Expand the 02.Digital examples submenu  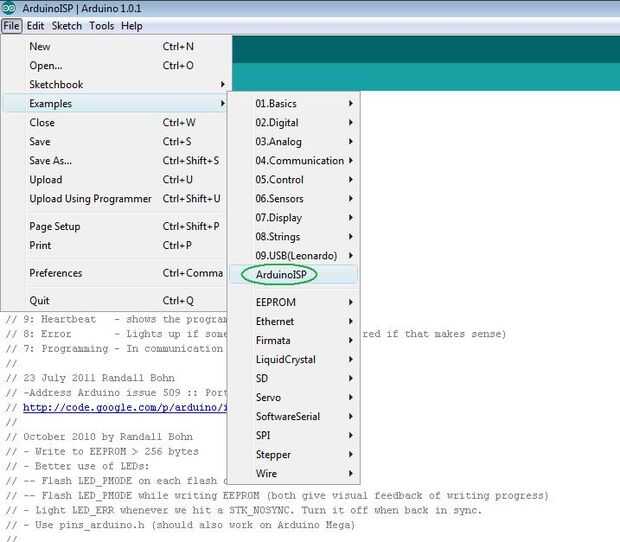pyautogui.click(x=294, y=123)
